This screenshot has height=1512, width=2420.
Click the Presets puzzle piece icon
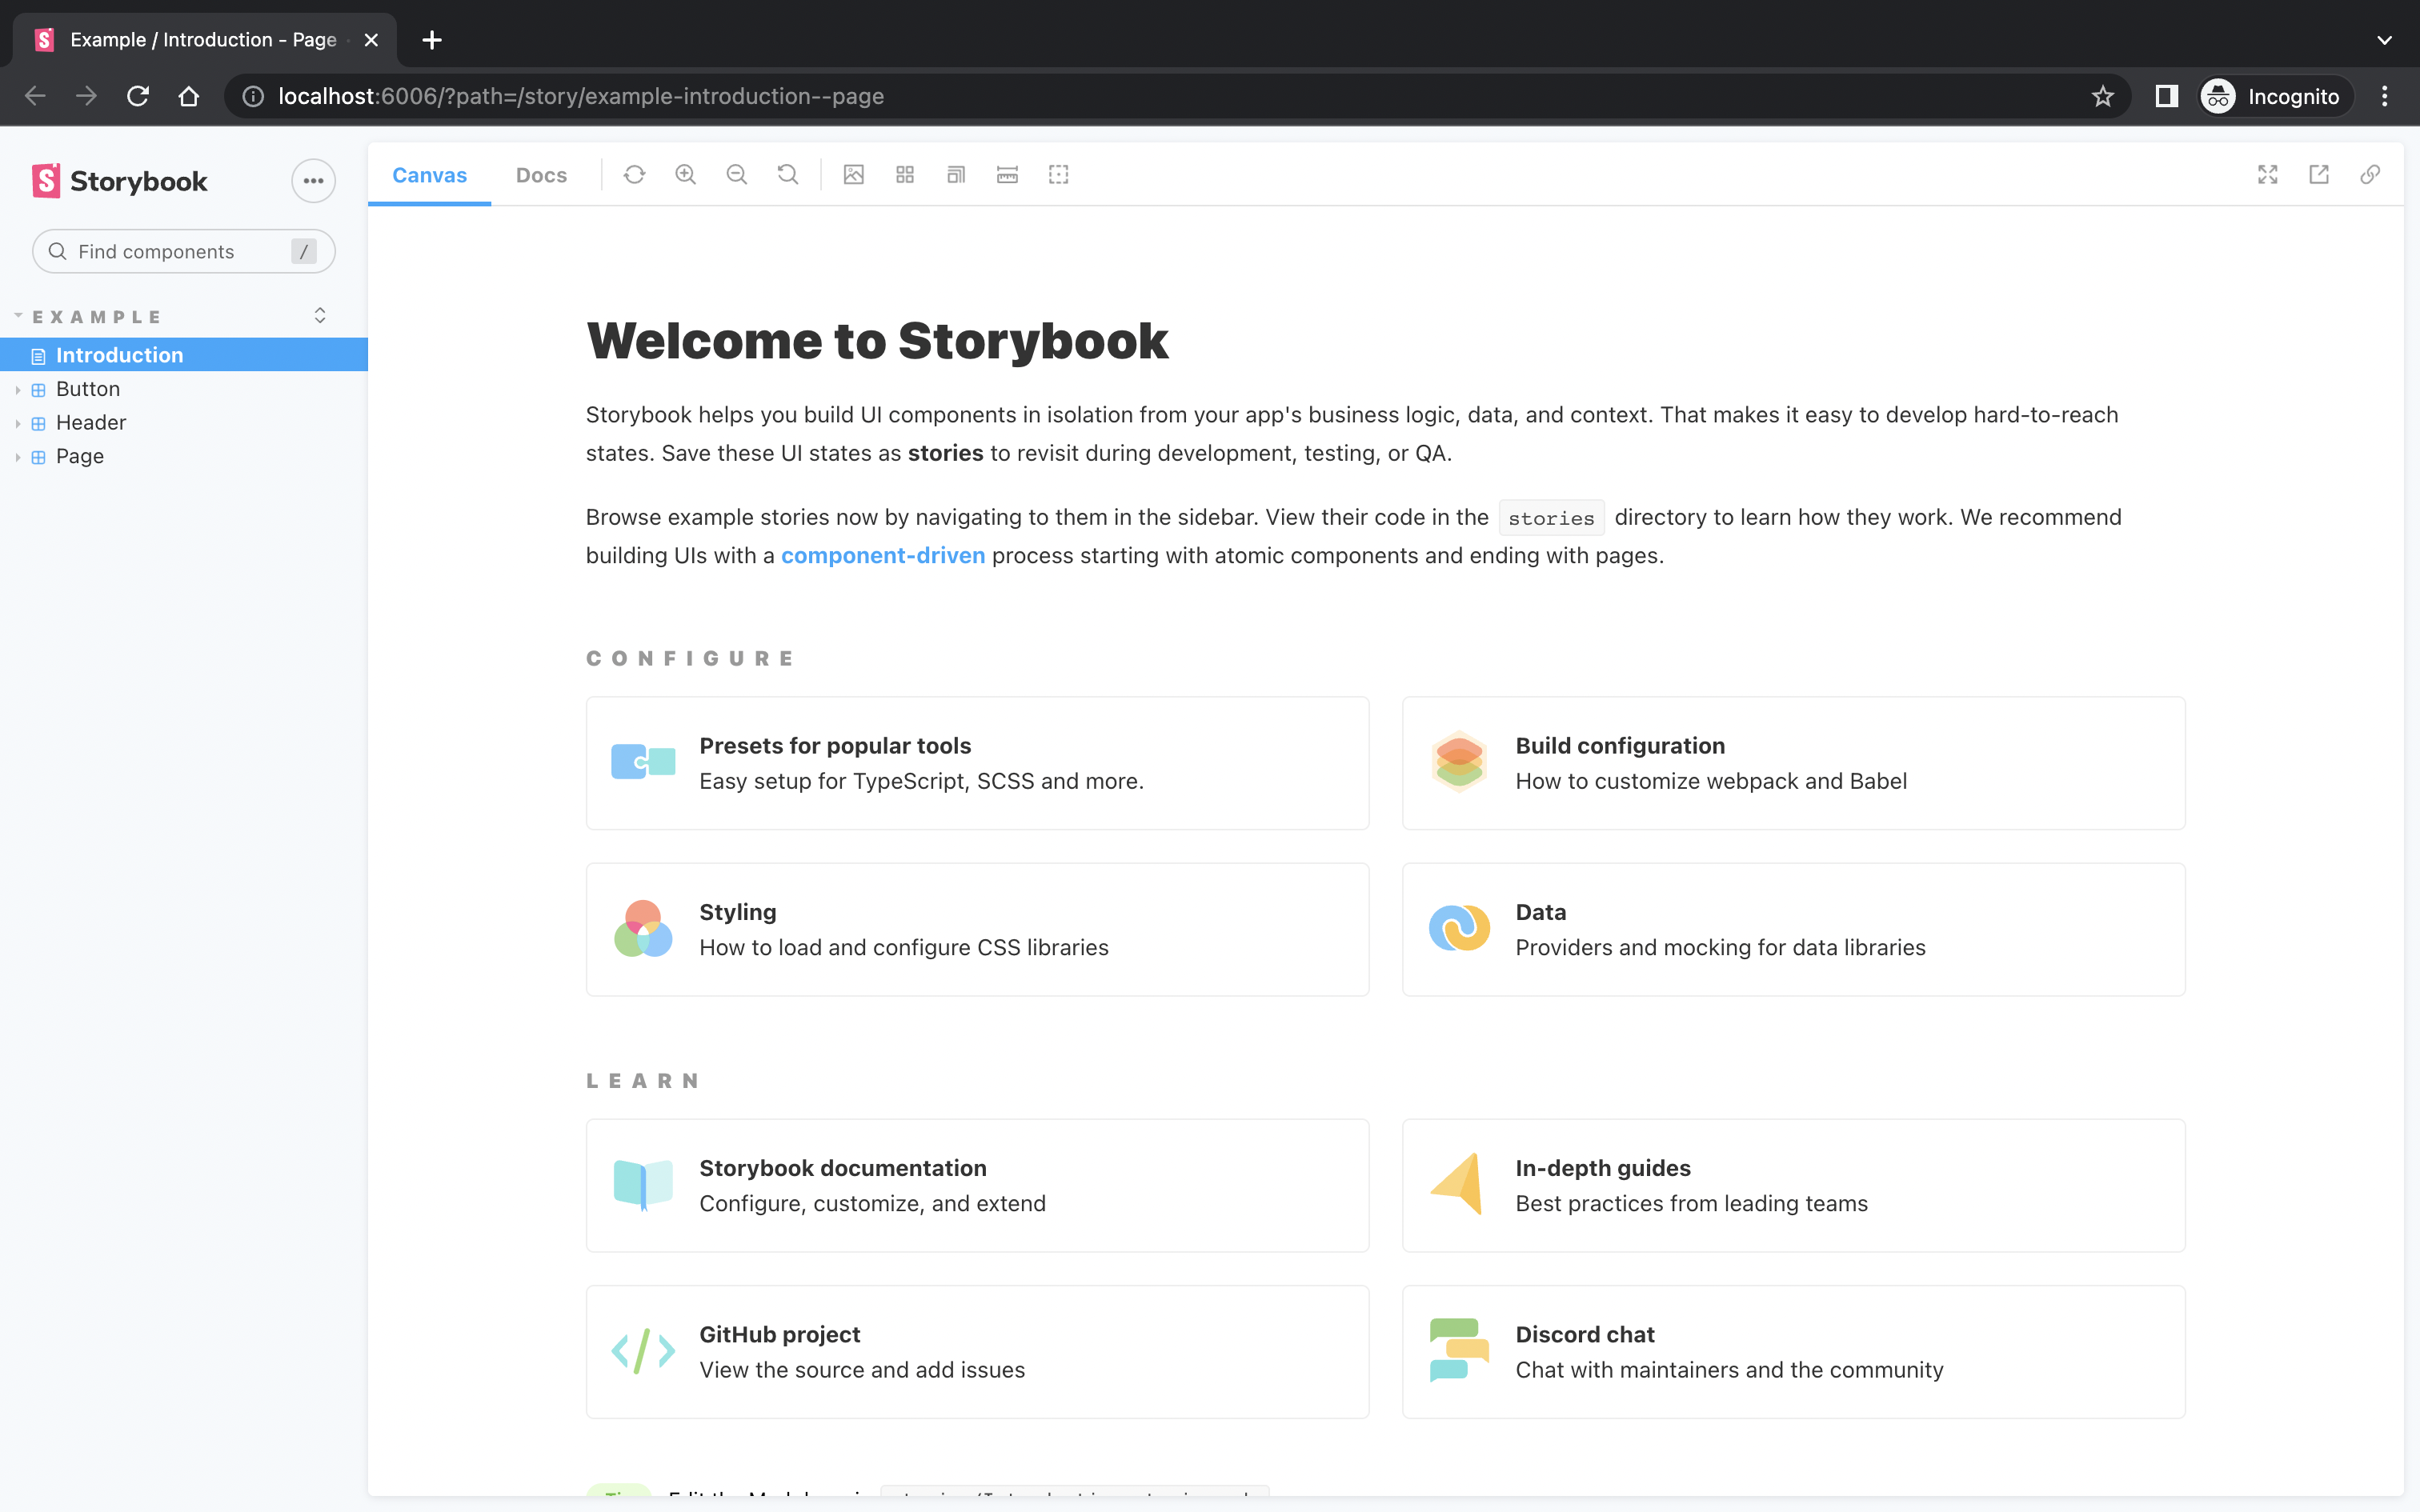pyautogui.click(x=643, y=762)
